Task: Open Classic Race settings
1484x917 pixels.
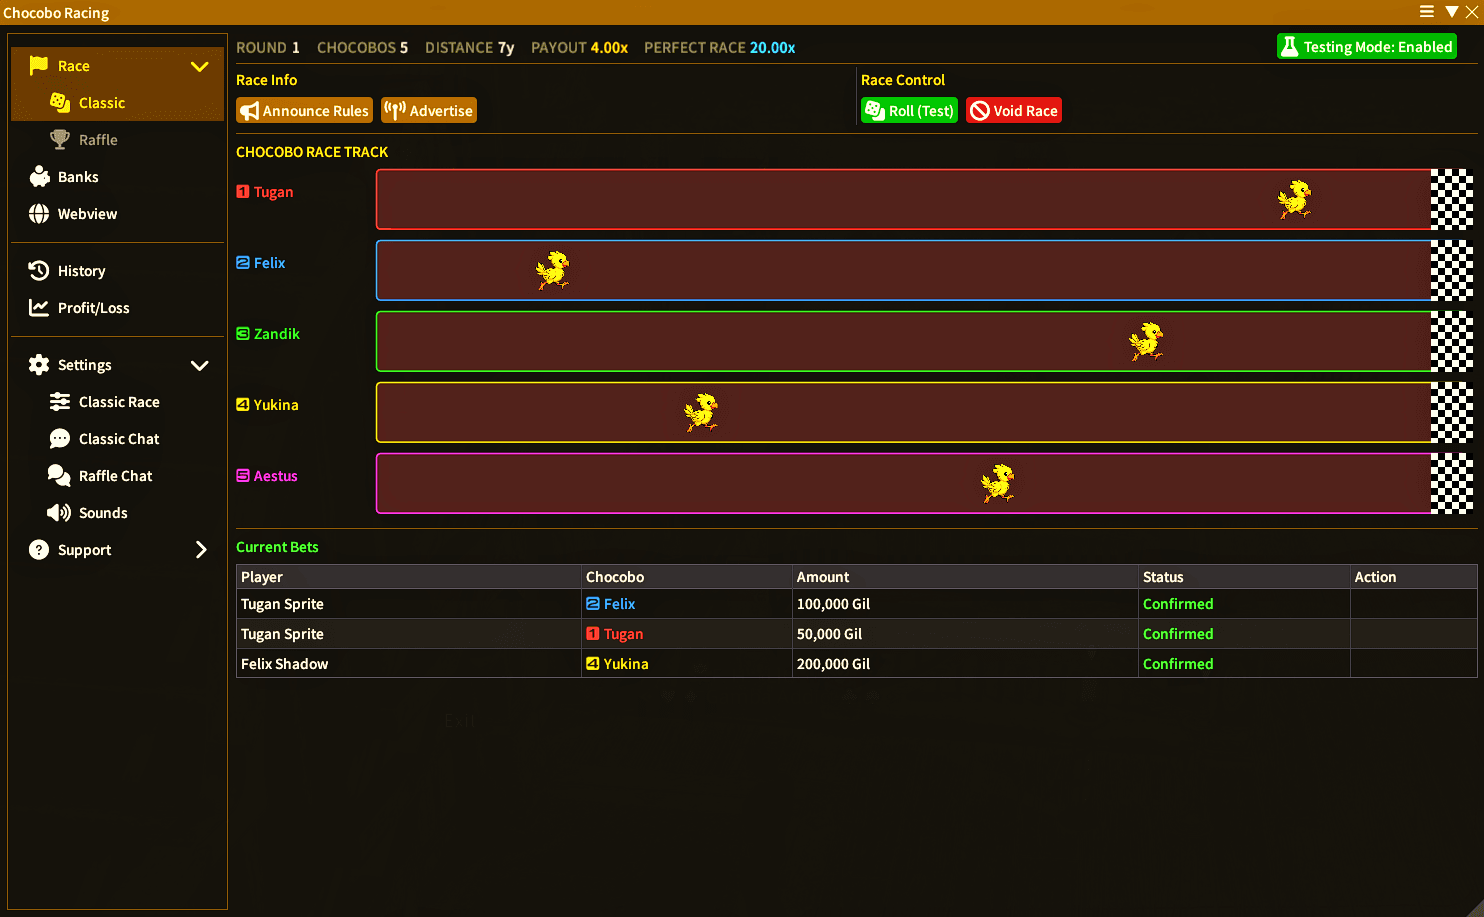Action: (x=118, y=402)
